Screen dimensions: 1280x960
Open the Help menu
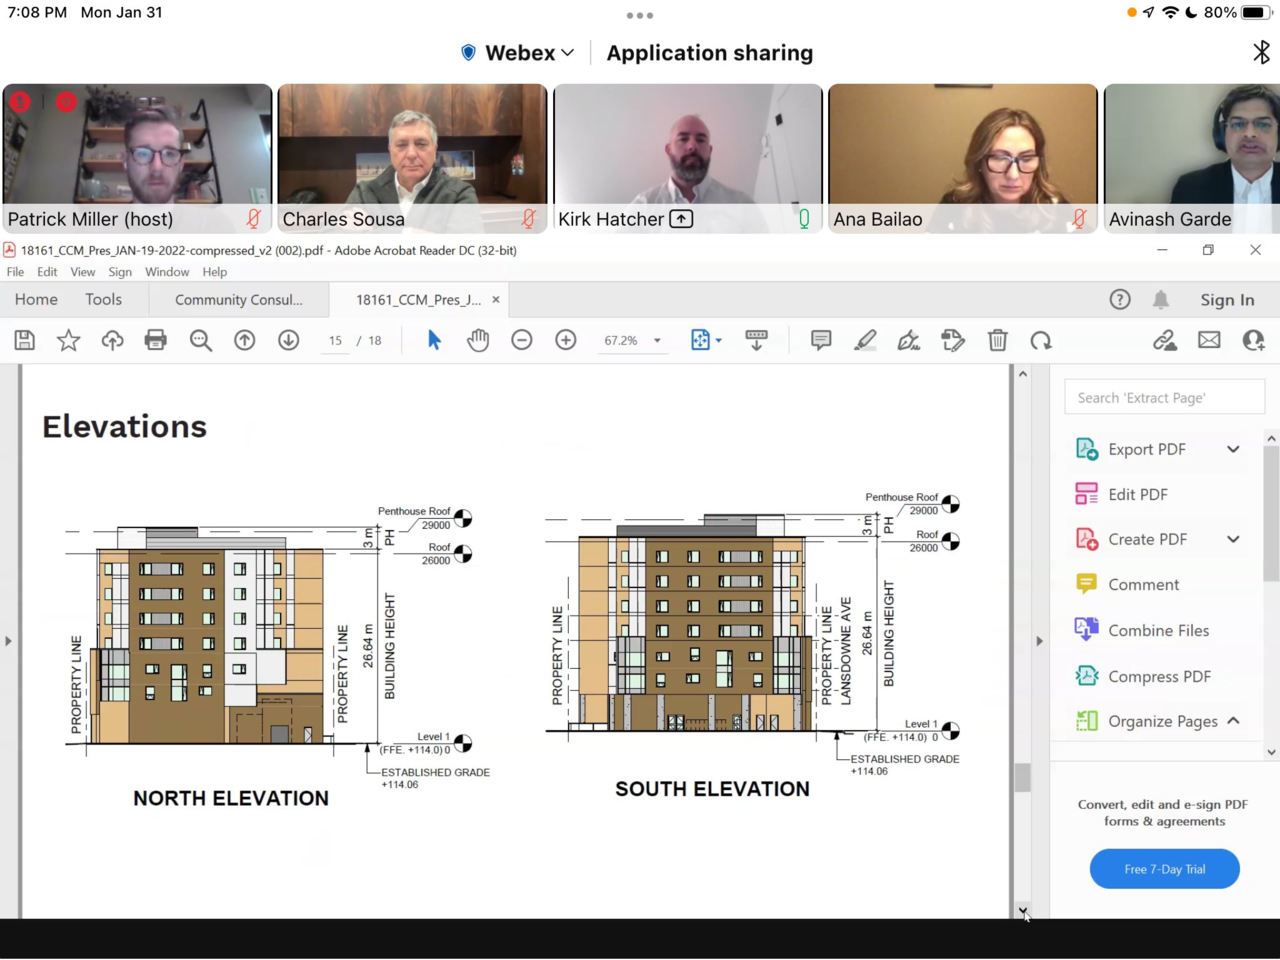click(x=215, y=272)
